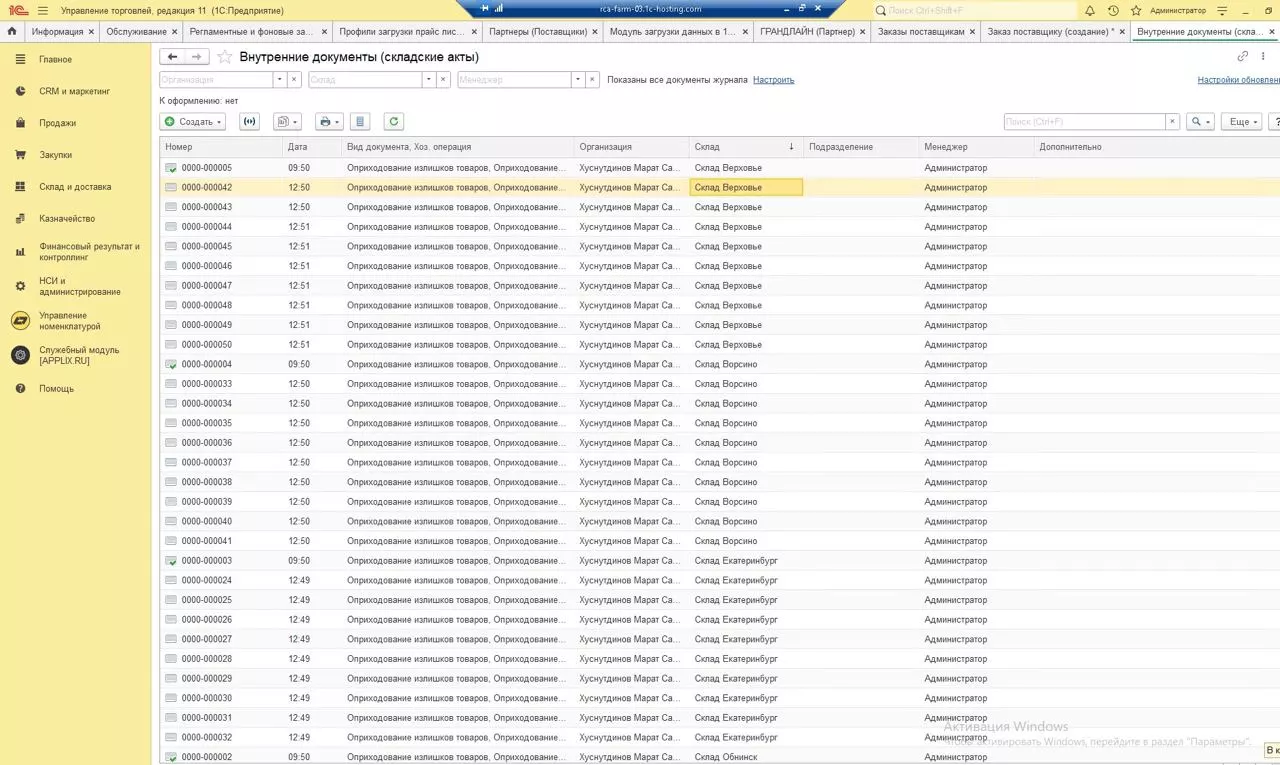Click the refresh list icon in toolbar
1280x765 pixels.
click(394, 122)
